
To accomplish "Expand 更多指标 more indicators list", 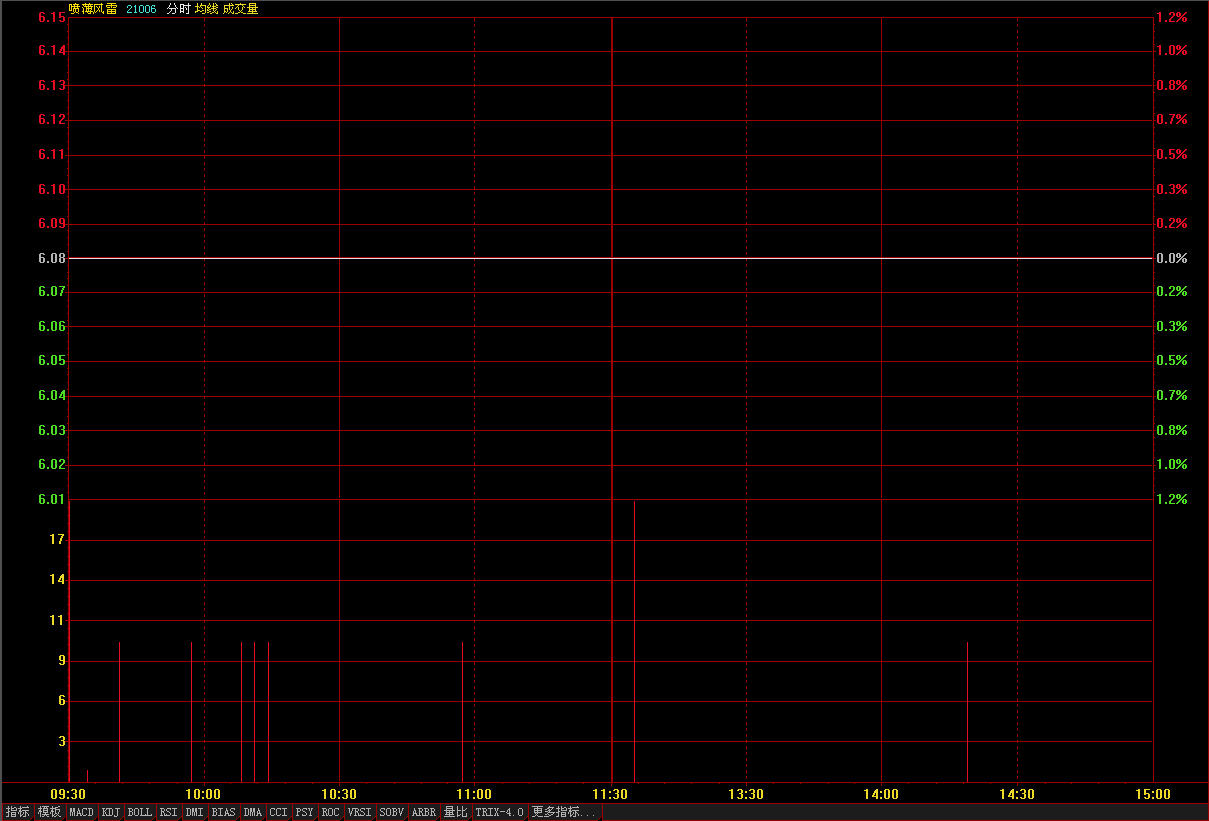I will point(564,812).
